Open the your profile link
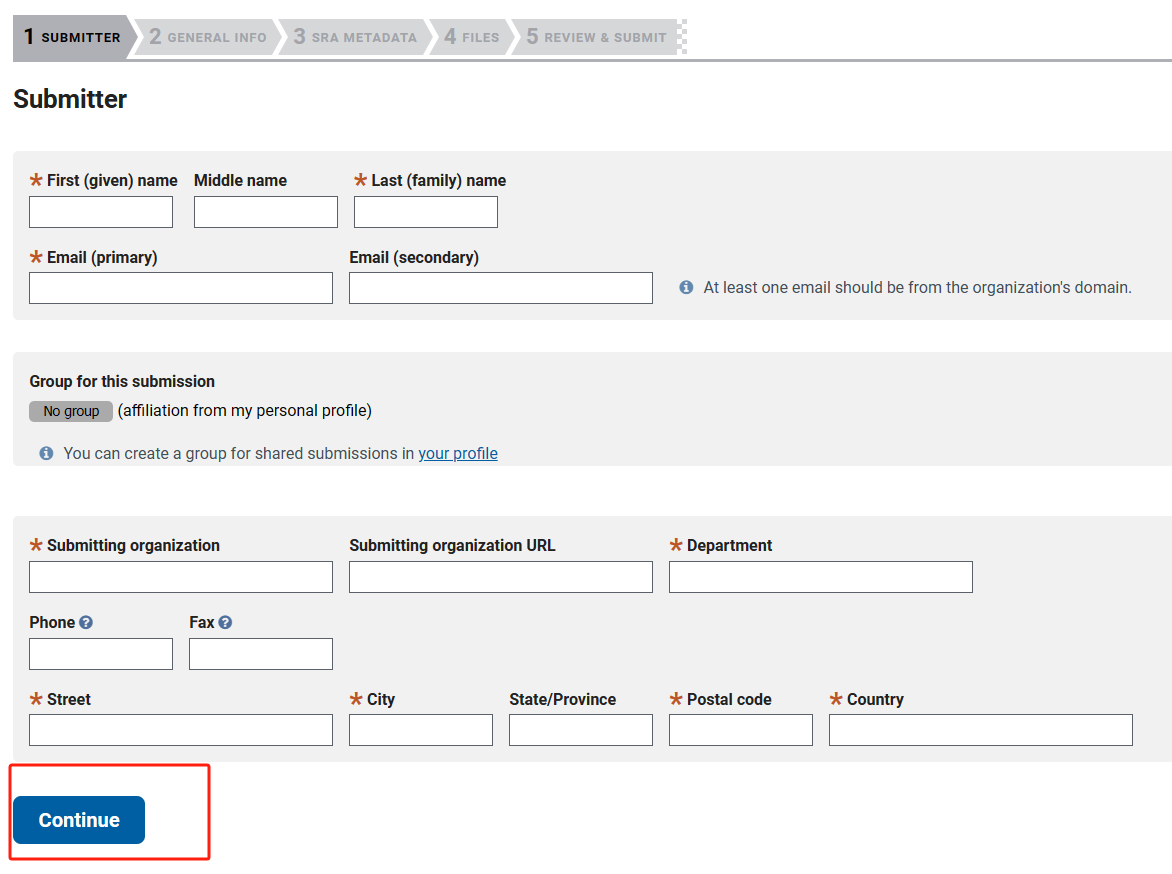 (457, 453)
